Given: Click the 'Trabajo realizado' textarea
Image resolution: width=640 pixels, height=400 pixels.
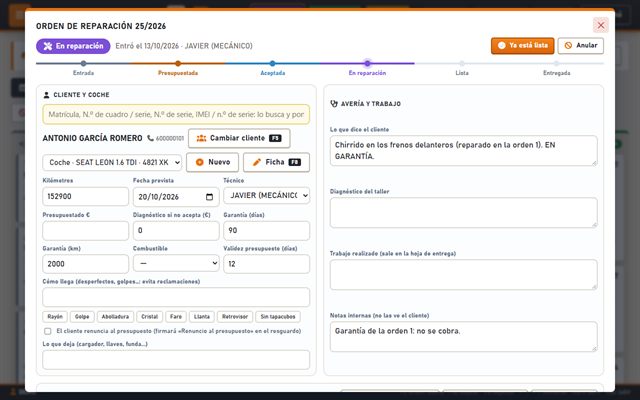Looking at the screenshot, I should 464,275.
